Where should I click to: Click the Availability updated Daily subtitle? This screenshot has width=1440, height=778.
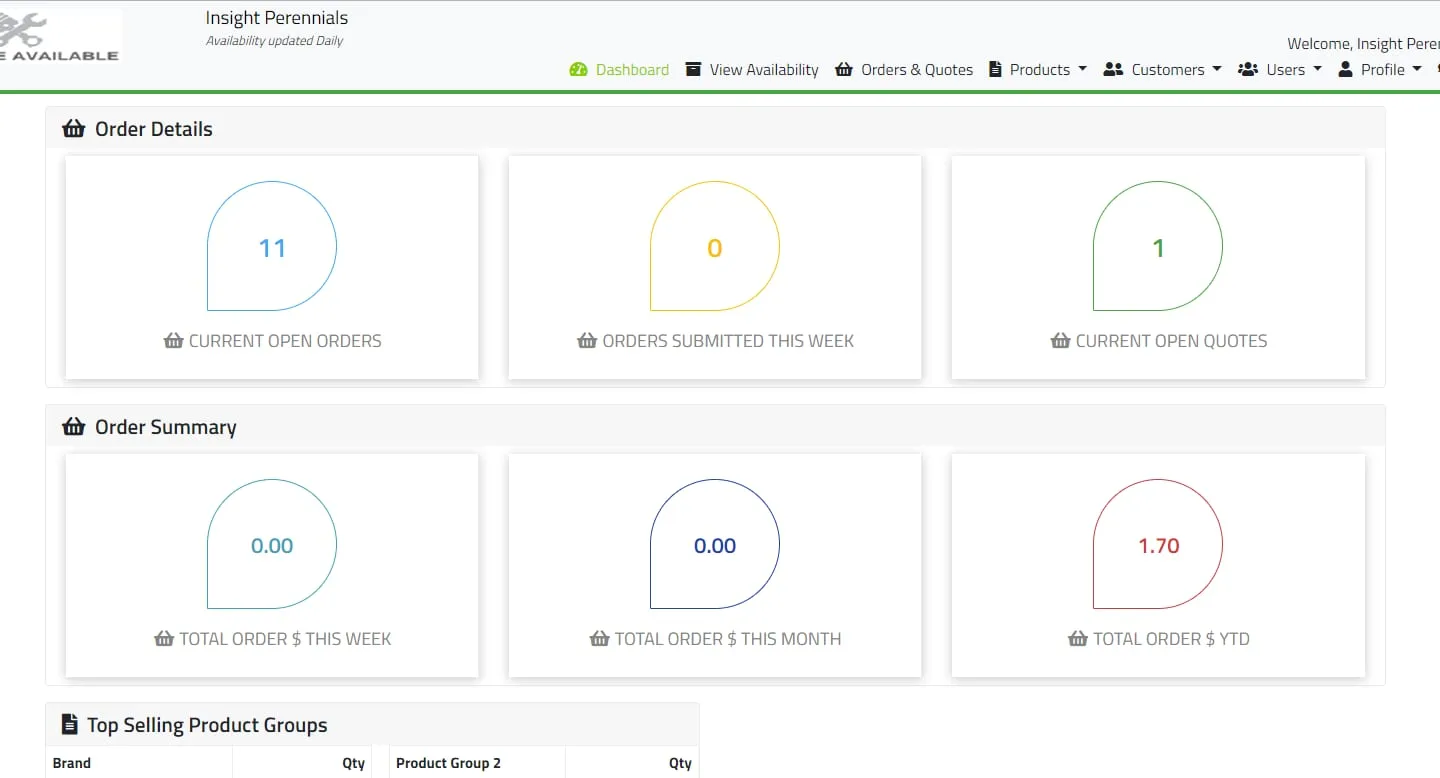point(274,41)
